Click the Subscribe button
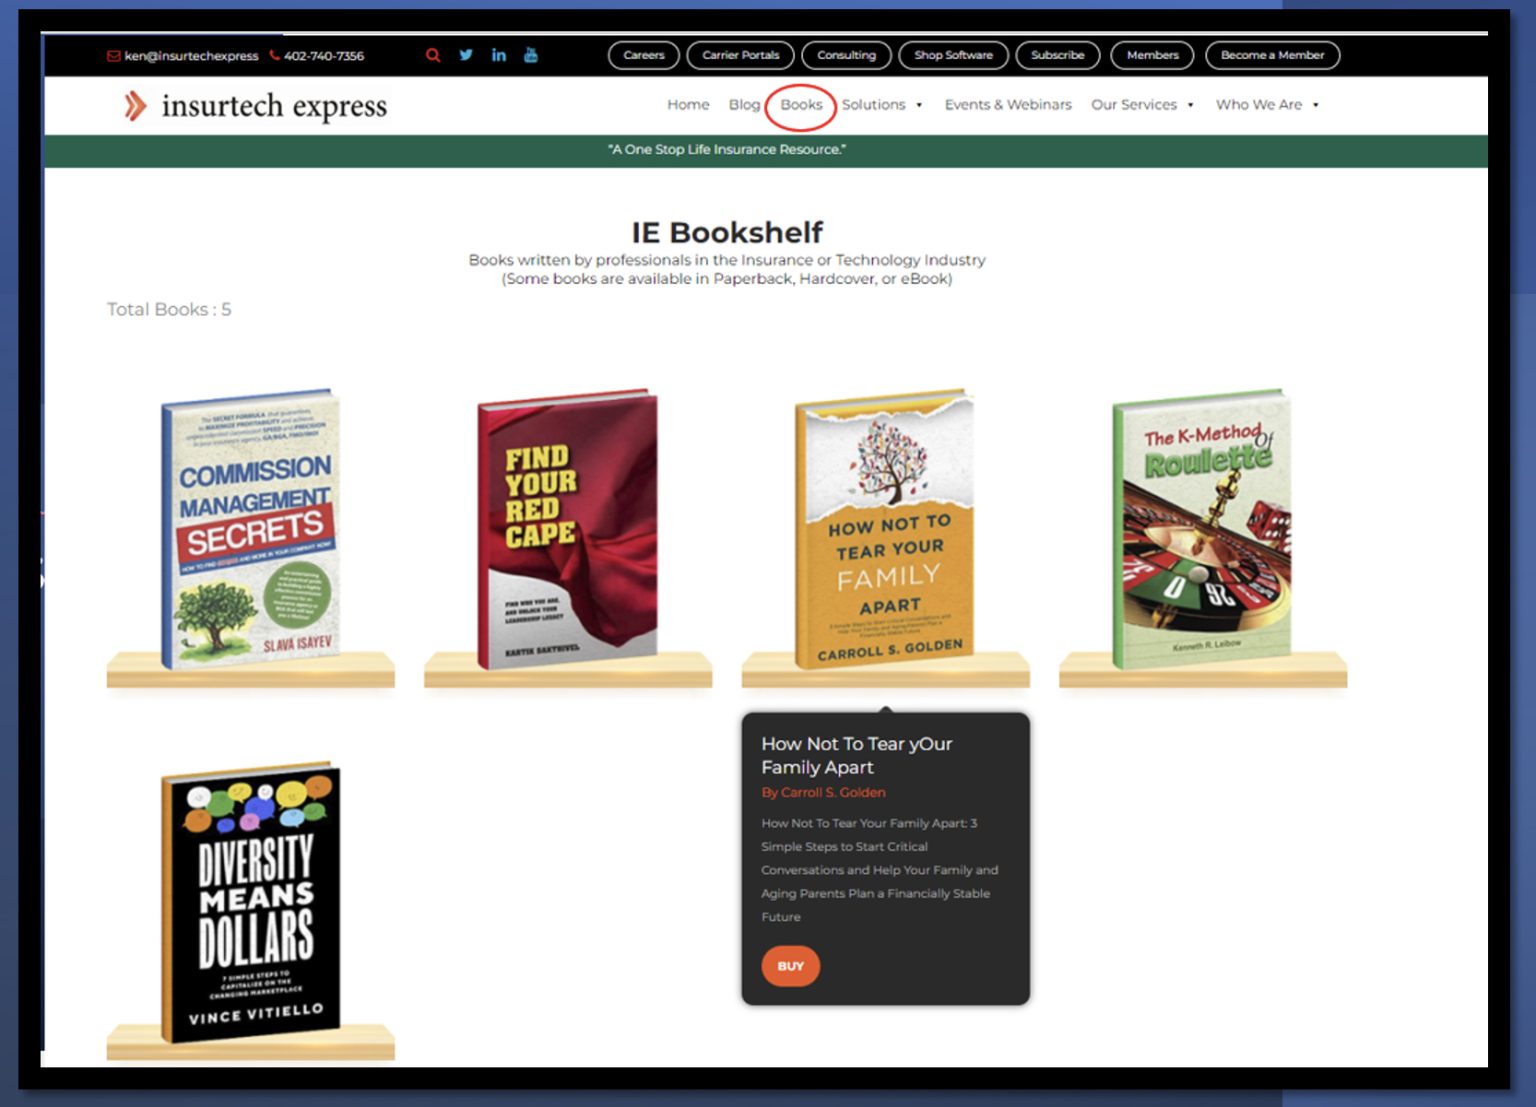The height and width of the screenshot is (1107, 1536). click(1058, 55)
